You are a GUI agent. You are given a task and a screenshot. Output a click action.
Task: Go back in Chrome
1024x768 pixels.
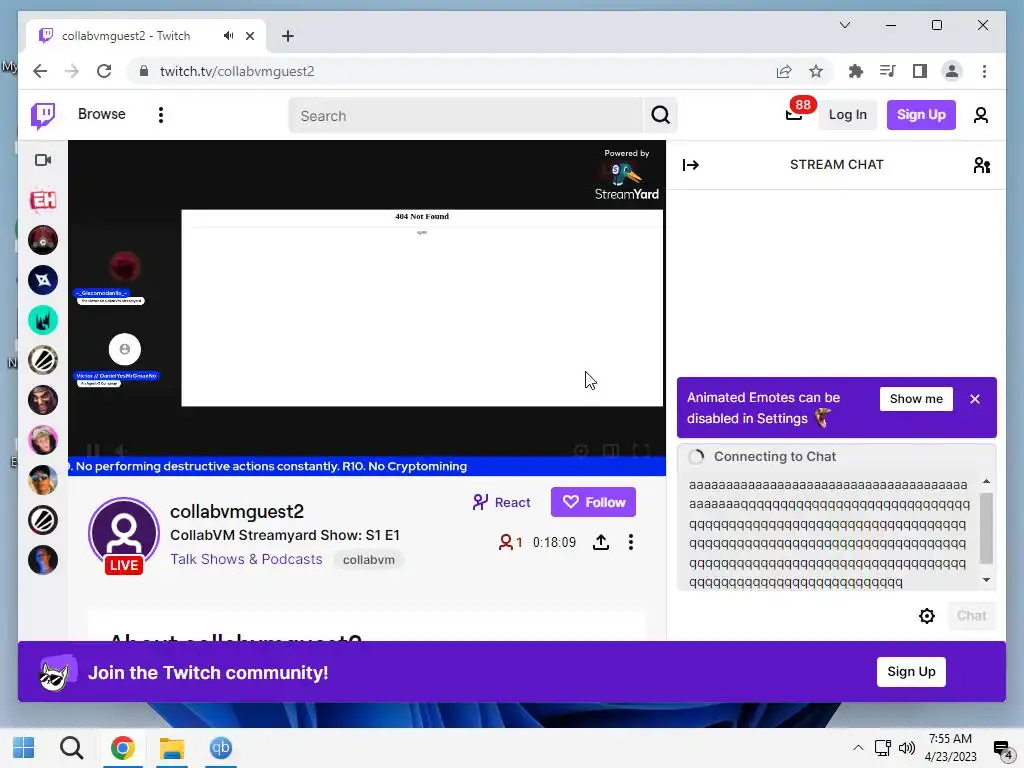(40, 71)
